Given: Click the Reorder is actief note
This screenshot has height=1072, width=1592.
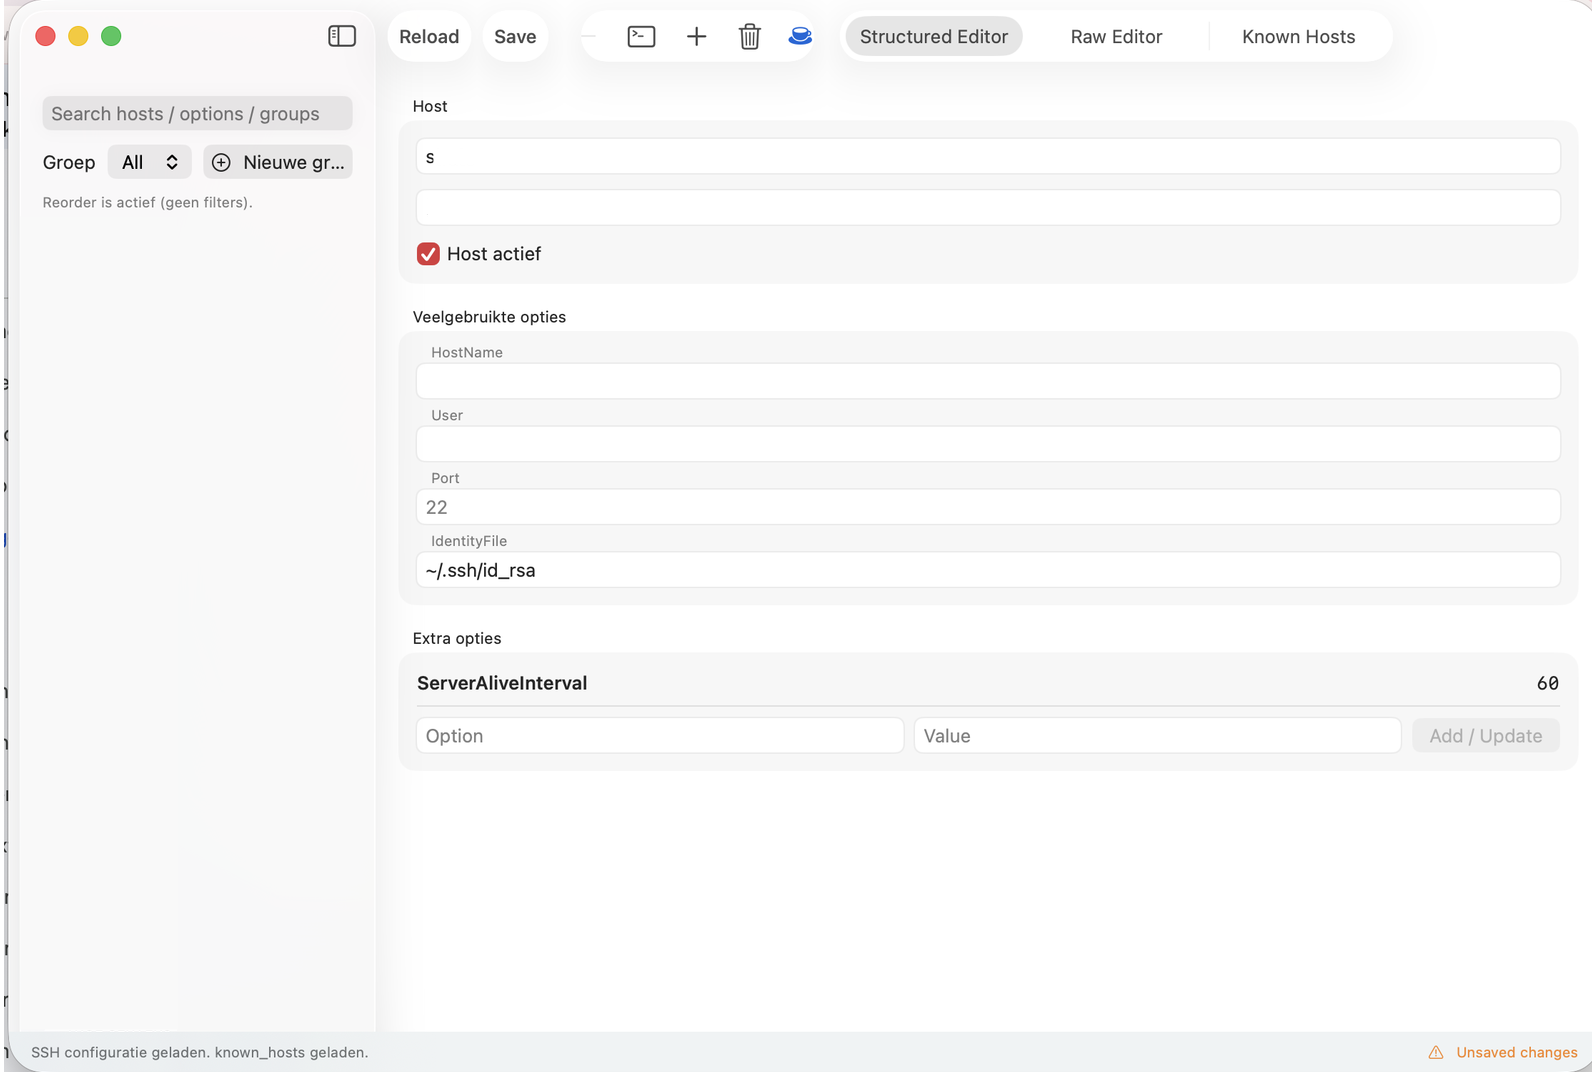Looking at the screenshot, I should [147, 202].
